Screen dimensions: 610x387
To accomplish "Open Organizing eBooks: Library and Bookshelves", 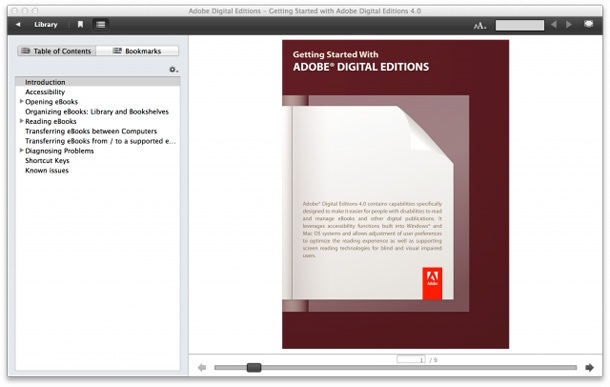I will coord(98,112).
